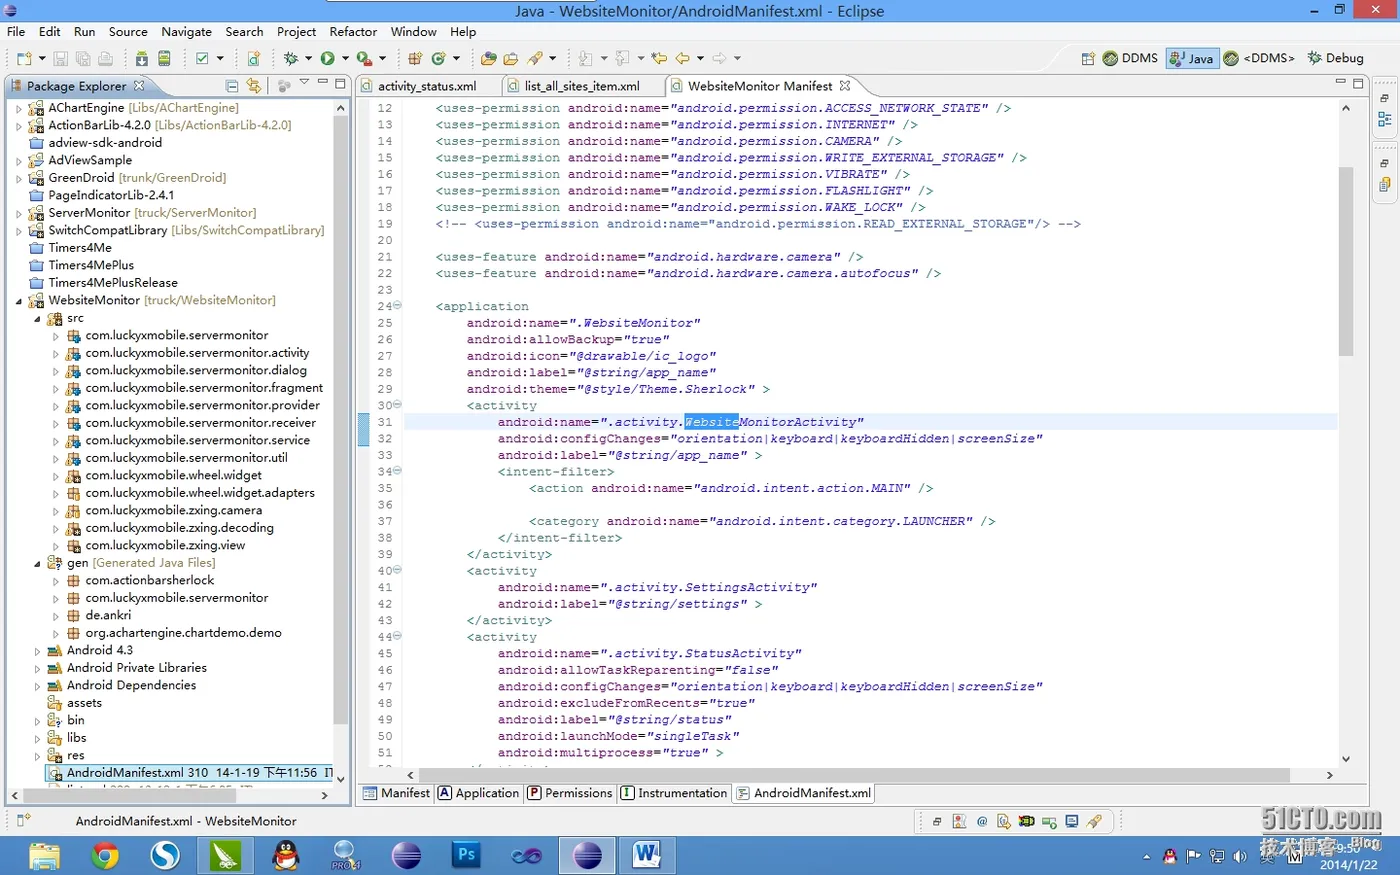The height and width of the screenshot is (875, 1400).
Task: Expand the ServerMonitor project node
Action: 19,213
